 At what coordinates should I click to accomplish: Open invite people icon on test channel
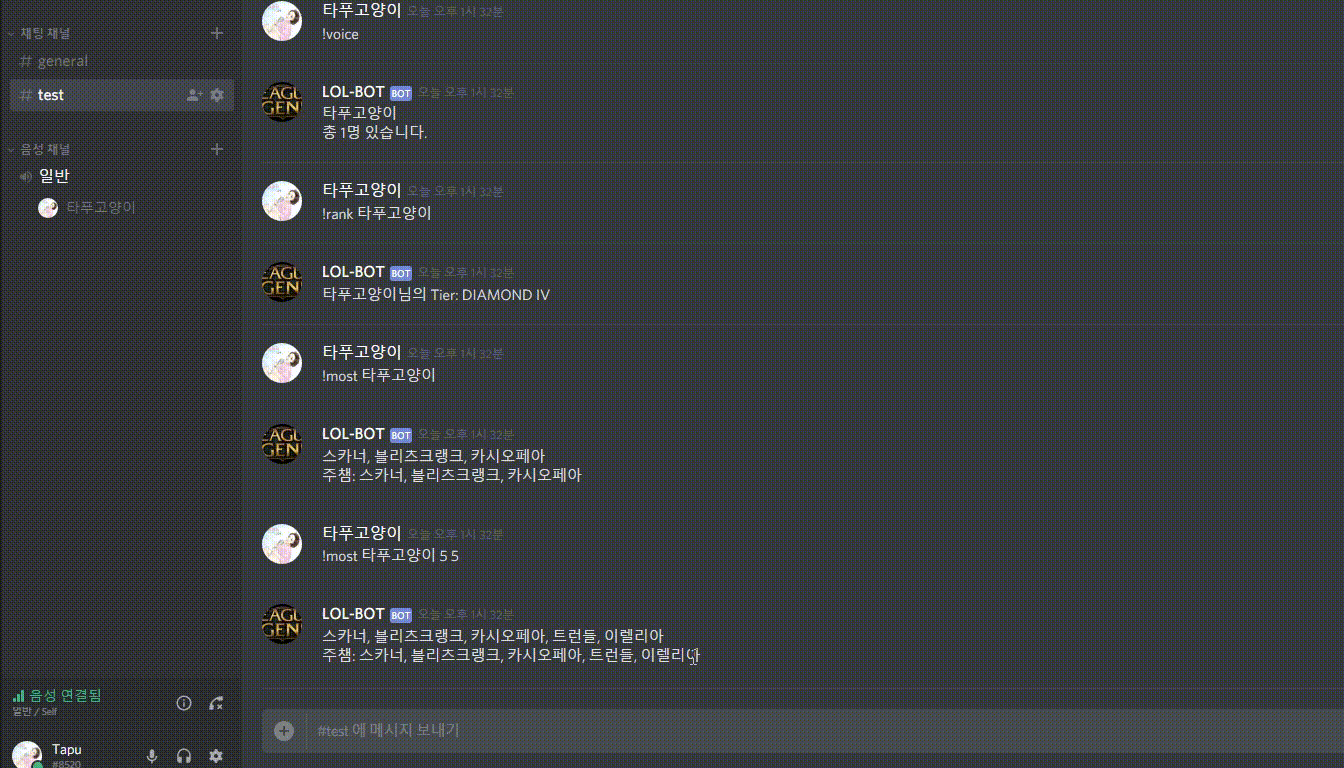195,95
